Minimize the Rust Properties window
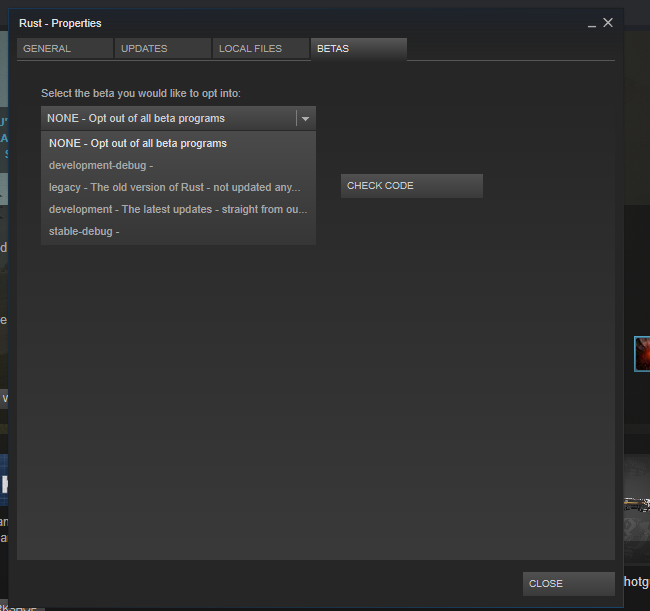The width and height of the screenshot is (650, 611). [592, 25]
